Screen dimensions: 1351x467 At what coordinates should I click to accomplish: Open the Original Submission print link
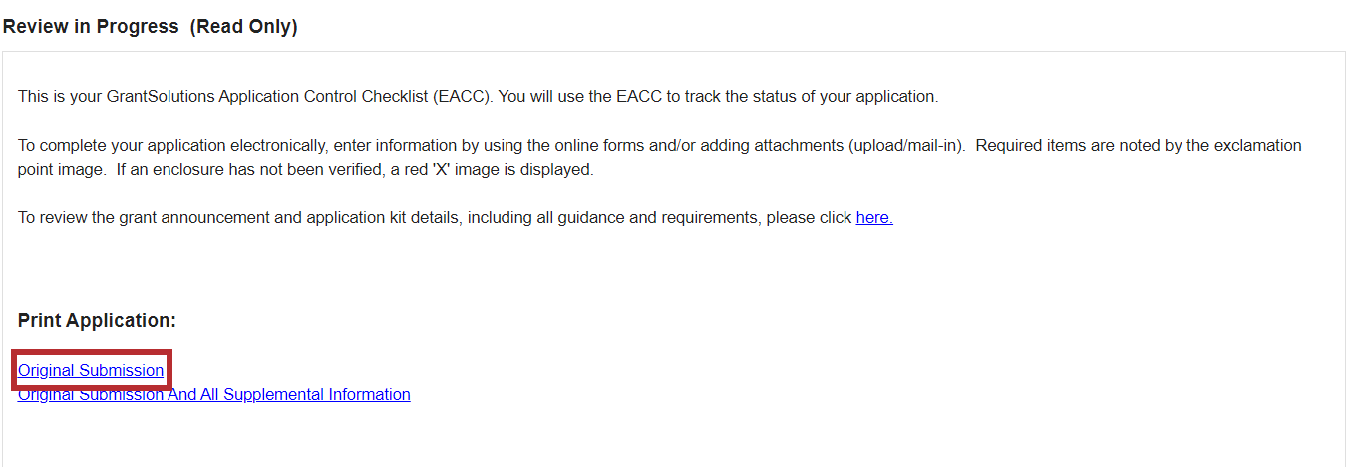coord(91,370)
